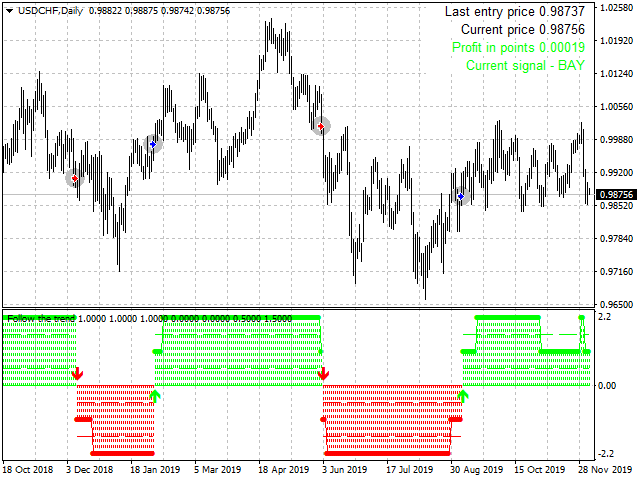
Task: Click the red down arrow at June 2019
Action: click(323, 373)
